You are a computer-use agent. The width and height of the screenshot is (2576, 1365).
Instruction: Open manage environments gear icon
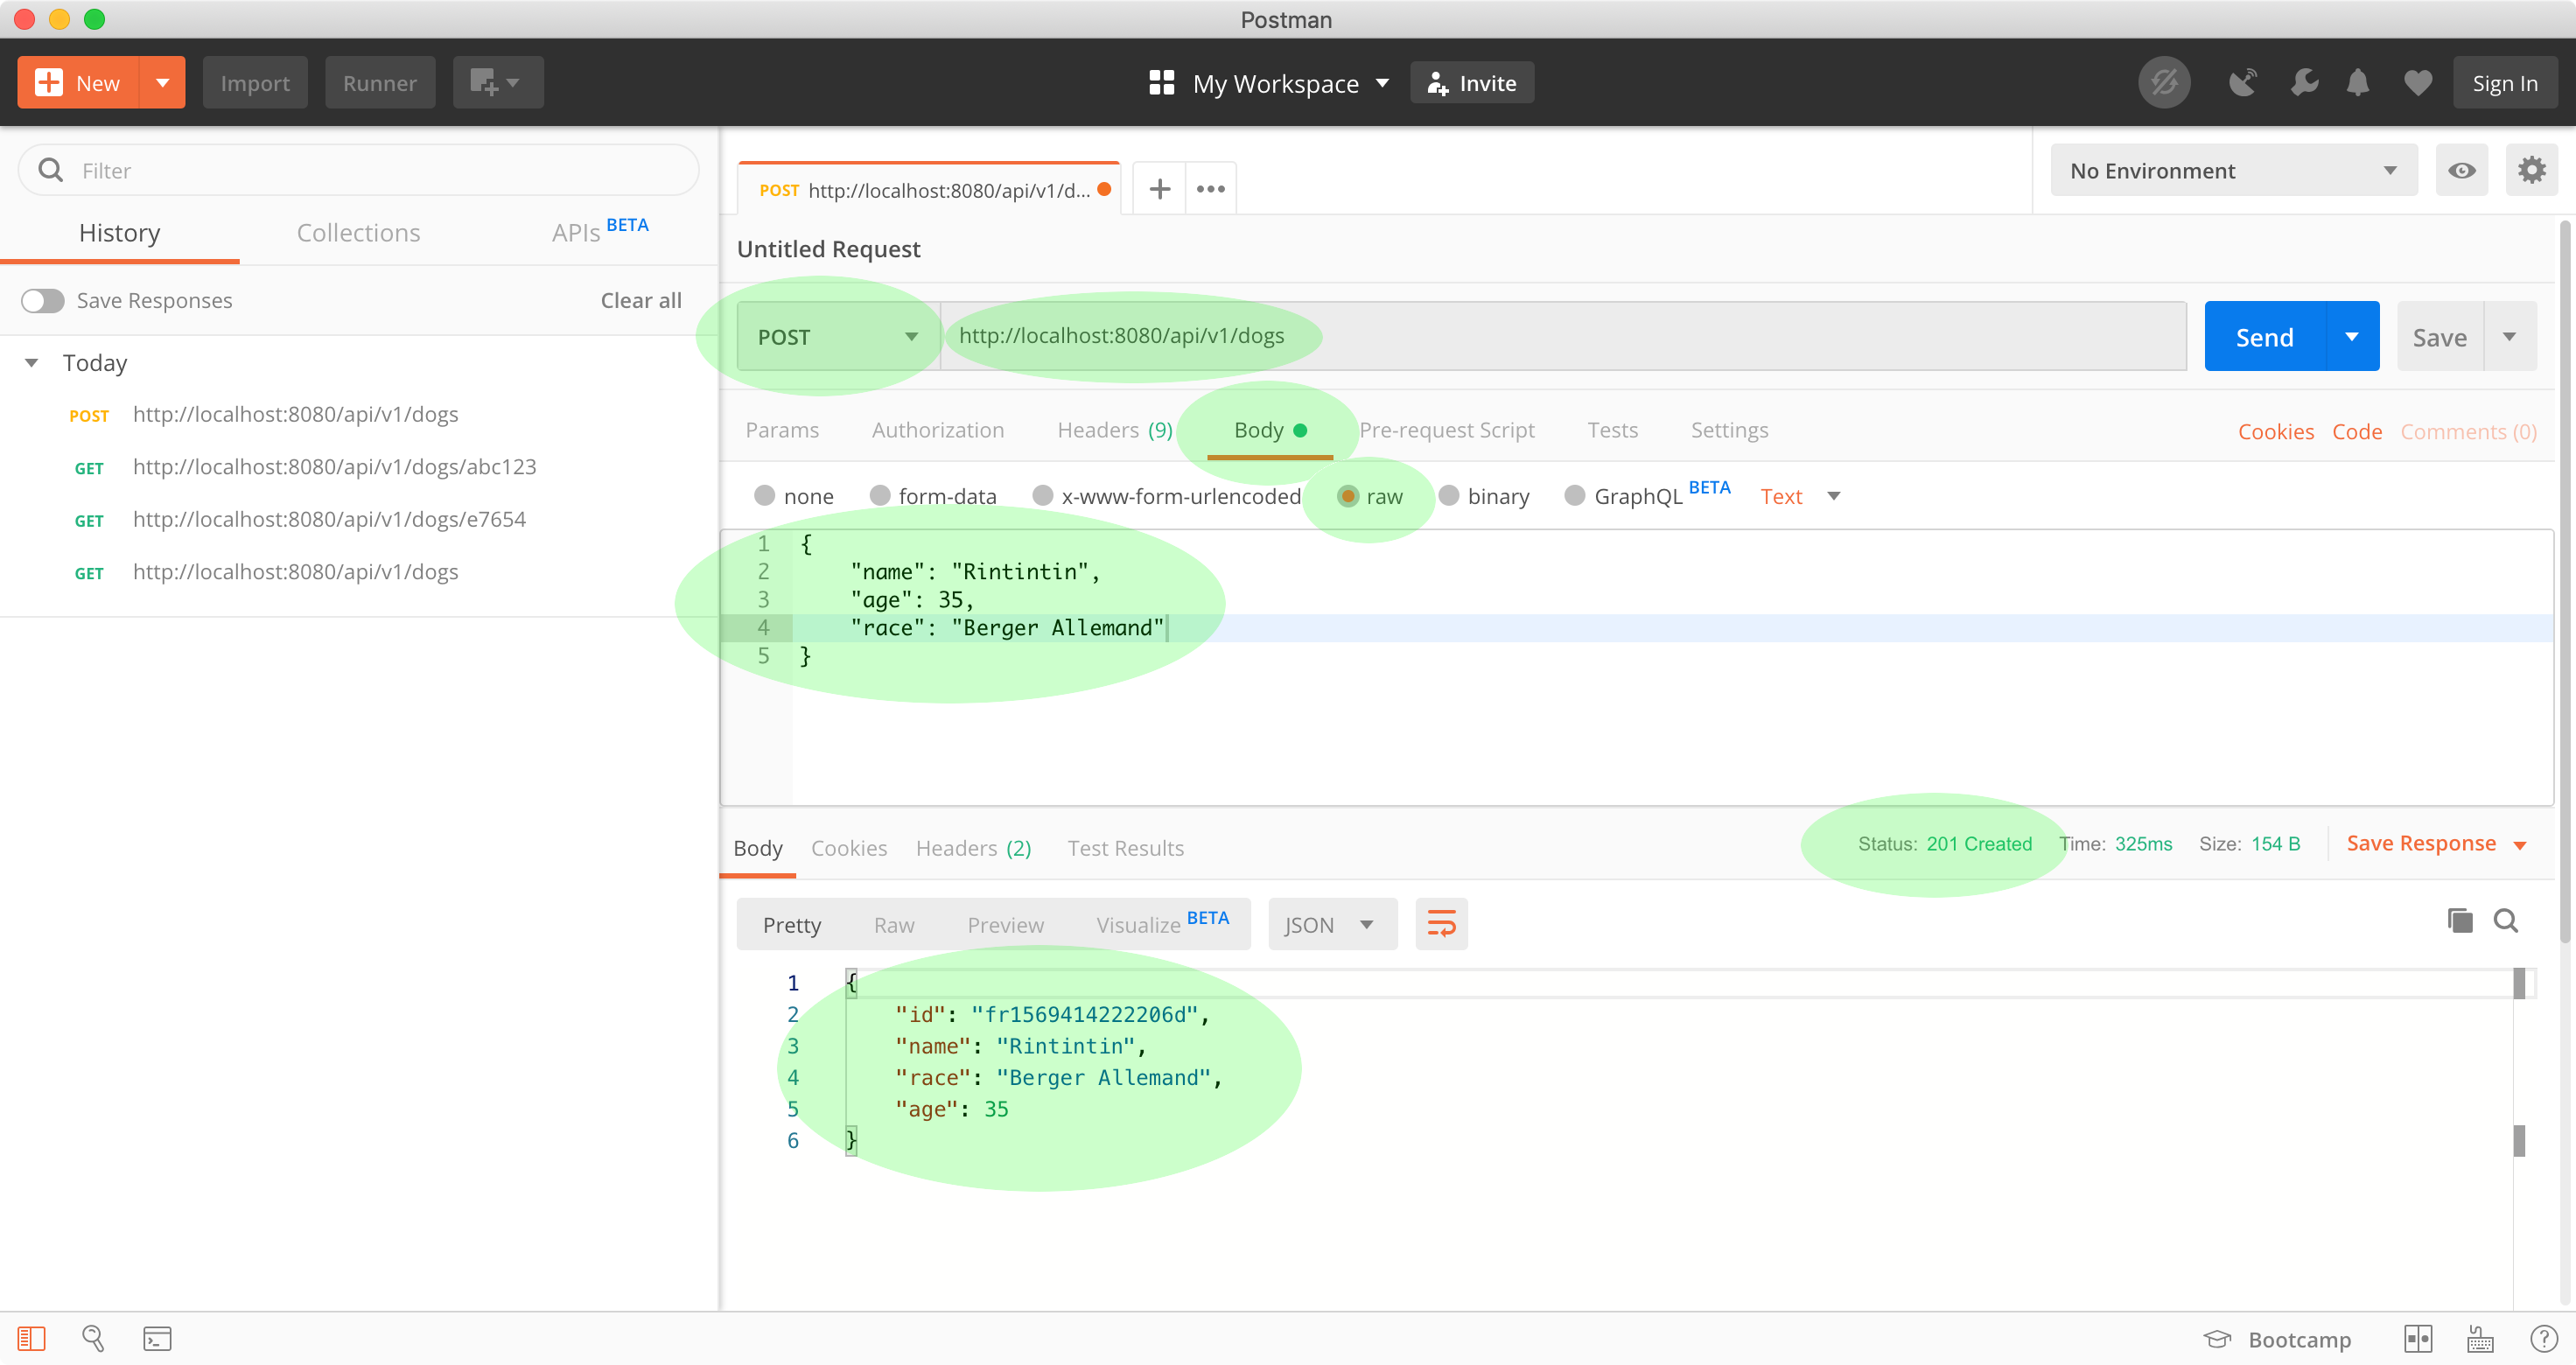coord(2531,171)
